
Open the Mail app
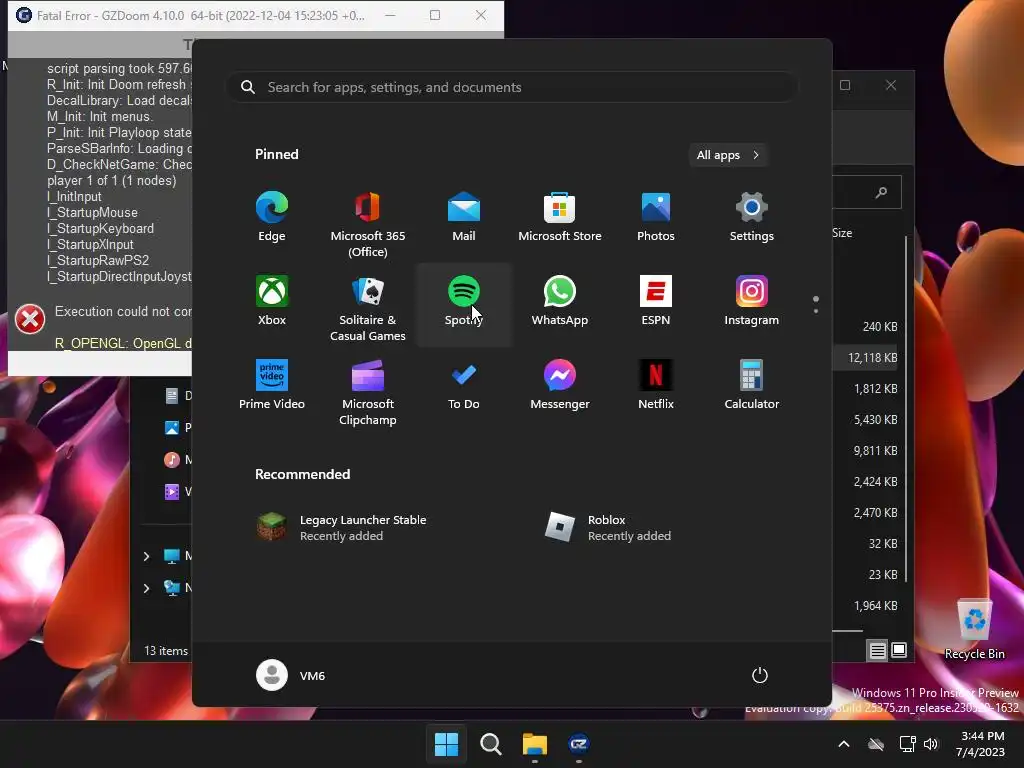point(464,218)
